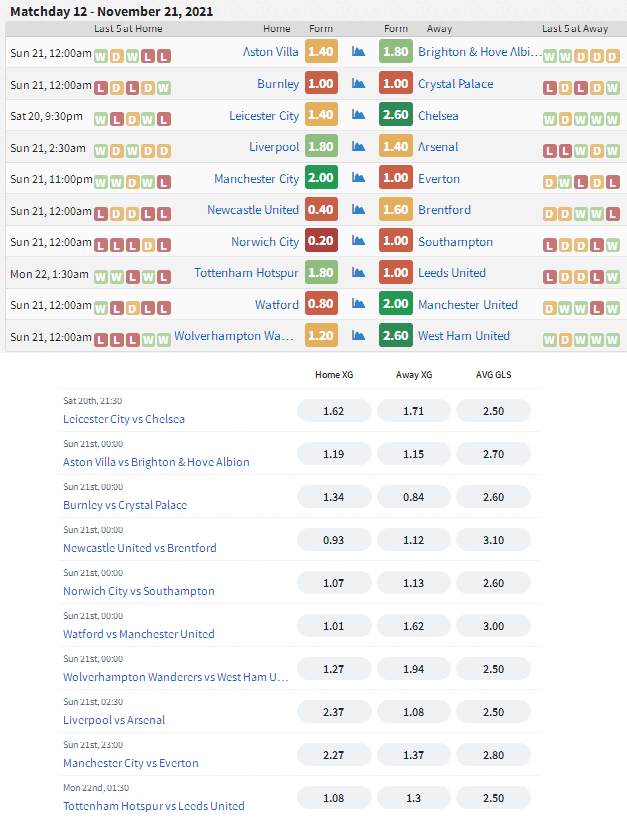Click Newcastle United in fixtures table
627x820 pixels.
253,210
